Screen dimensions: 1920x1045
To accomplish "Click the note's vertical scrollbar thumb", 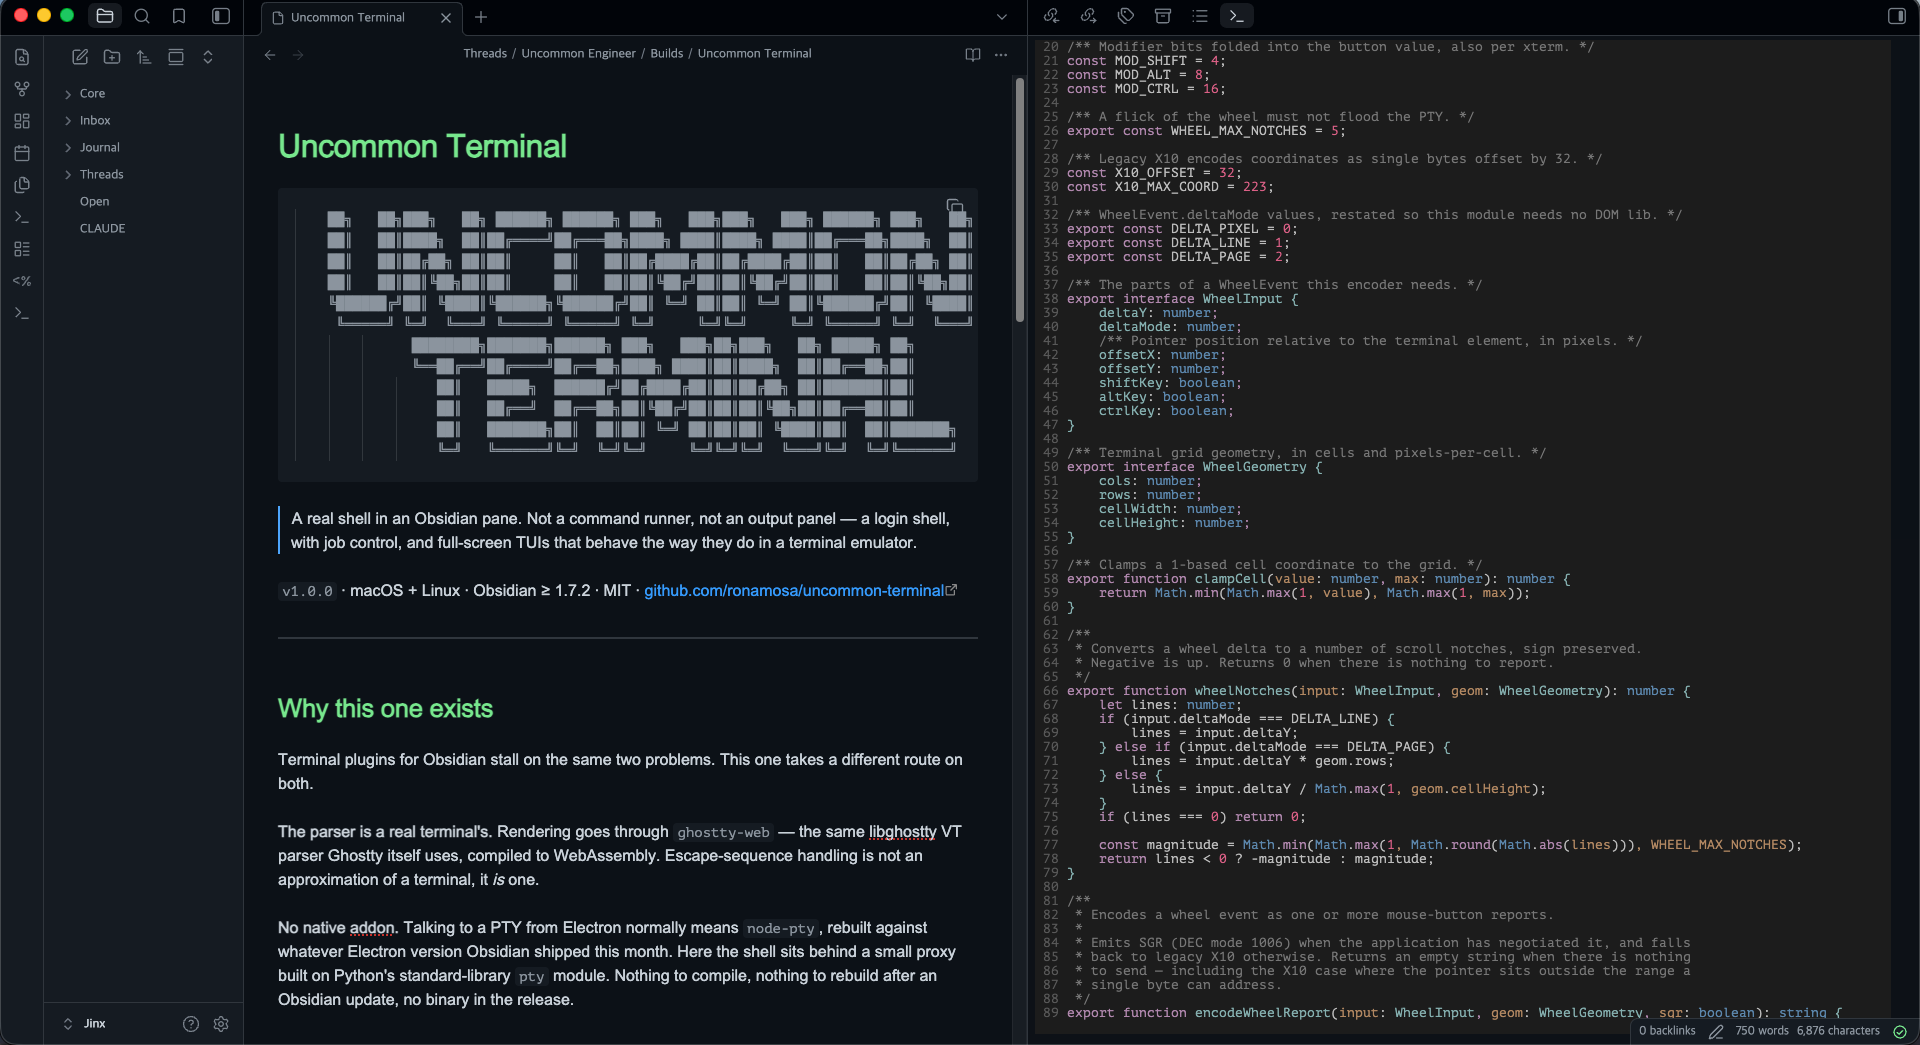I will click(1019, 200).
